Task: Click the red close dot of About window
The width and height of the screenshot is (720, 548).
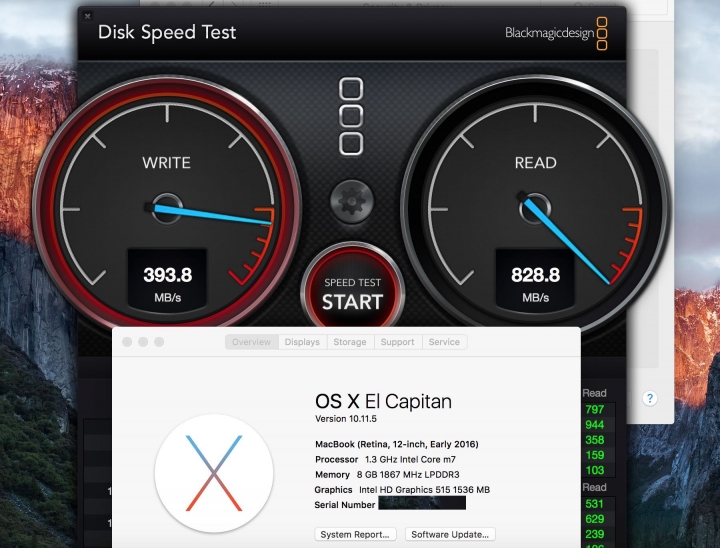Action: pyautogui.click(x=127, y=342)
